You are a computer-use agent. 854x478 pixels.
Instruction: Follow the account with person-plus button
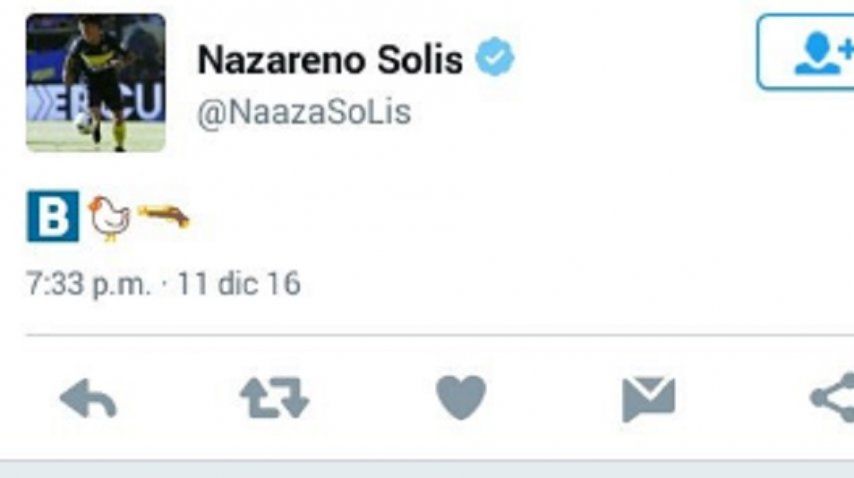(x=806, y=52)
